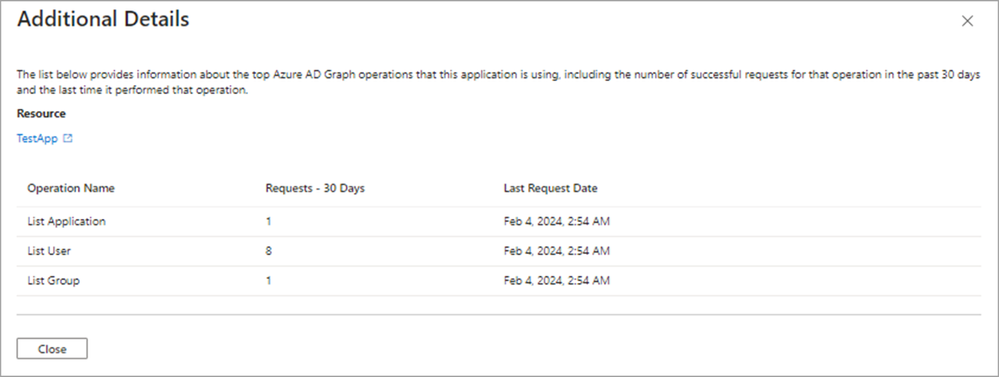Image resolution: width=999 pixels, height=377 pixels.
Task: Click the request count for List Application
Action: pyautogui.click(x=268, y=222)
